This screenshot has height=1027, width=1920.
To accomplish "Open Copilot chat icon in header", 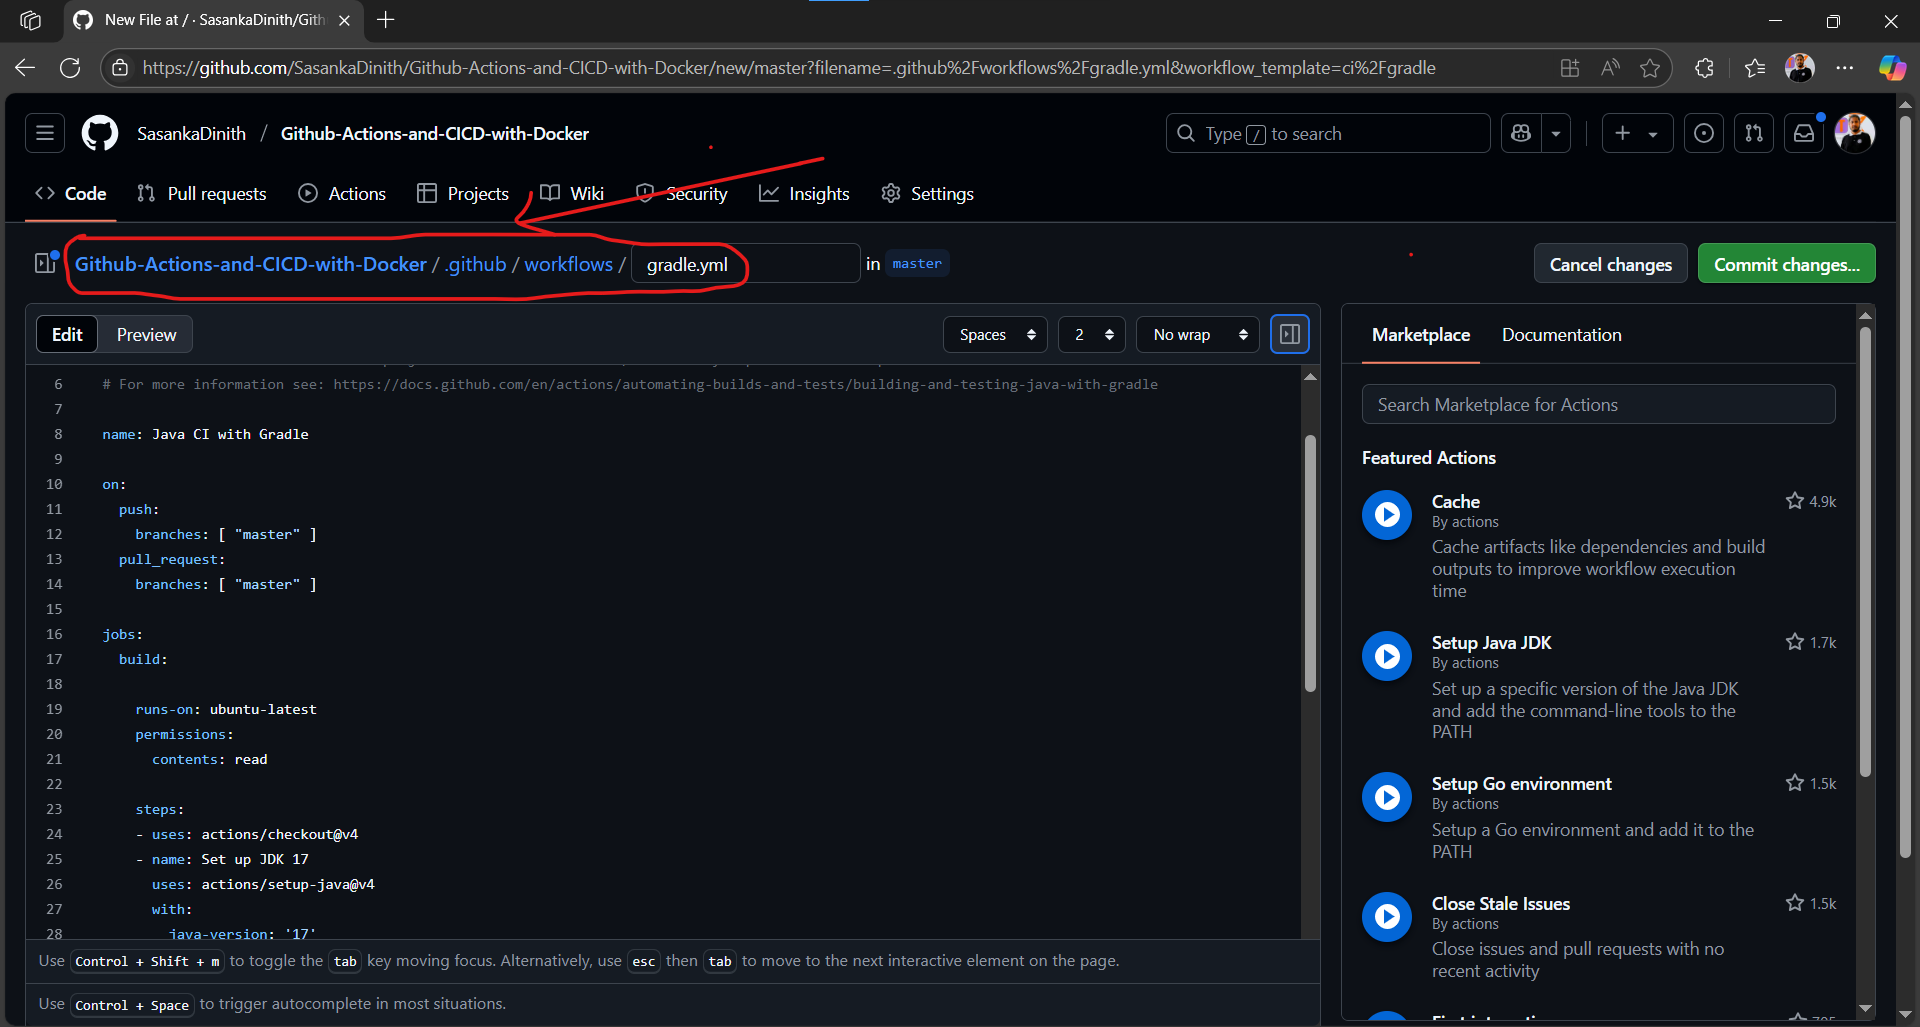I will click(1521, 133).
